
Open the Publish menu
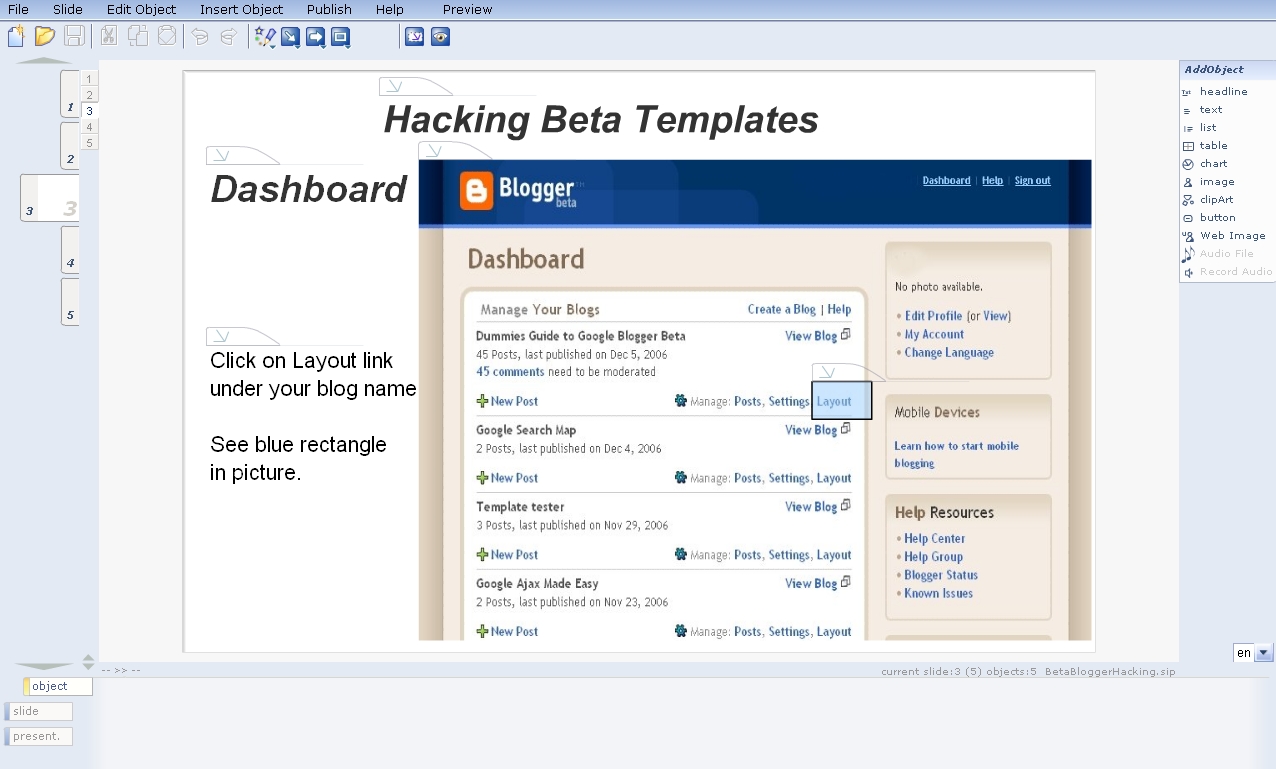[x=329, y=9]
